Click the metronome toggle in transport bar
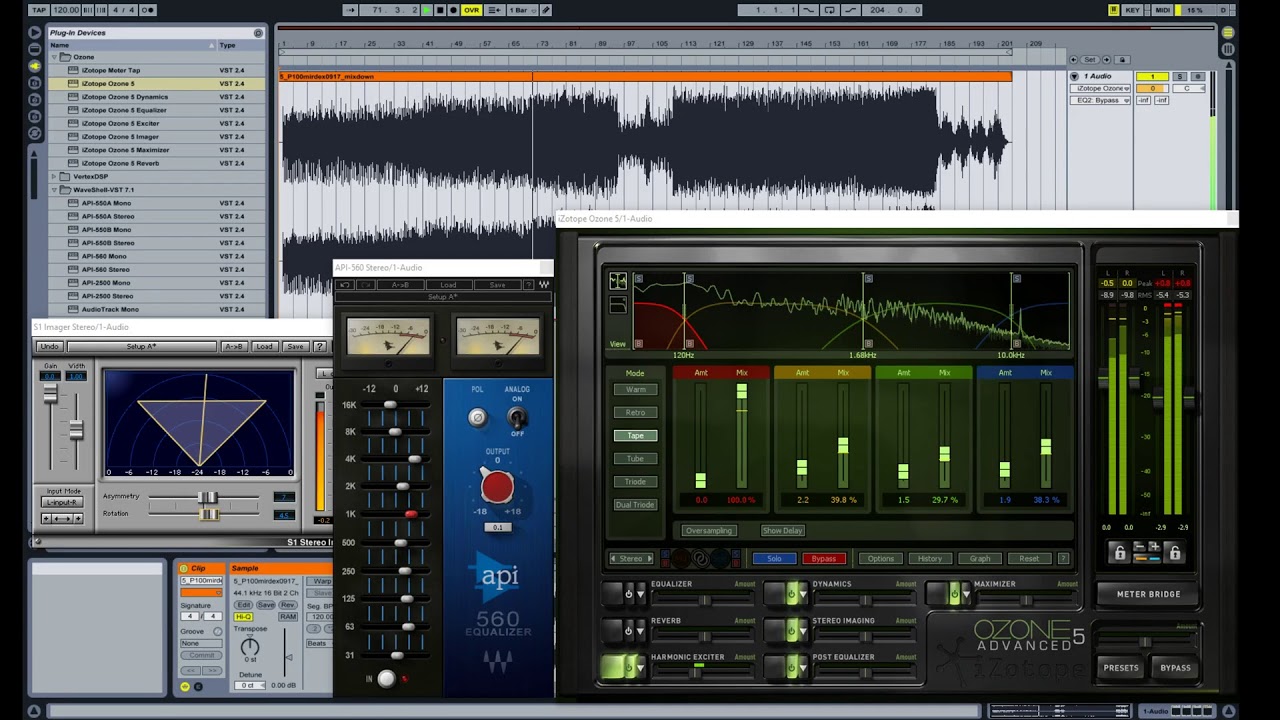The image size is (1280, 720). [149, 10]
